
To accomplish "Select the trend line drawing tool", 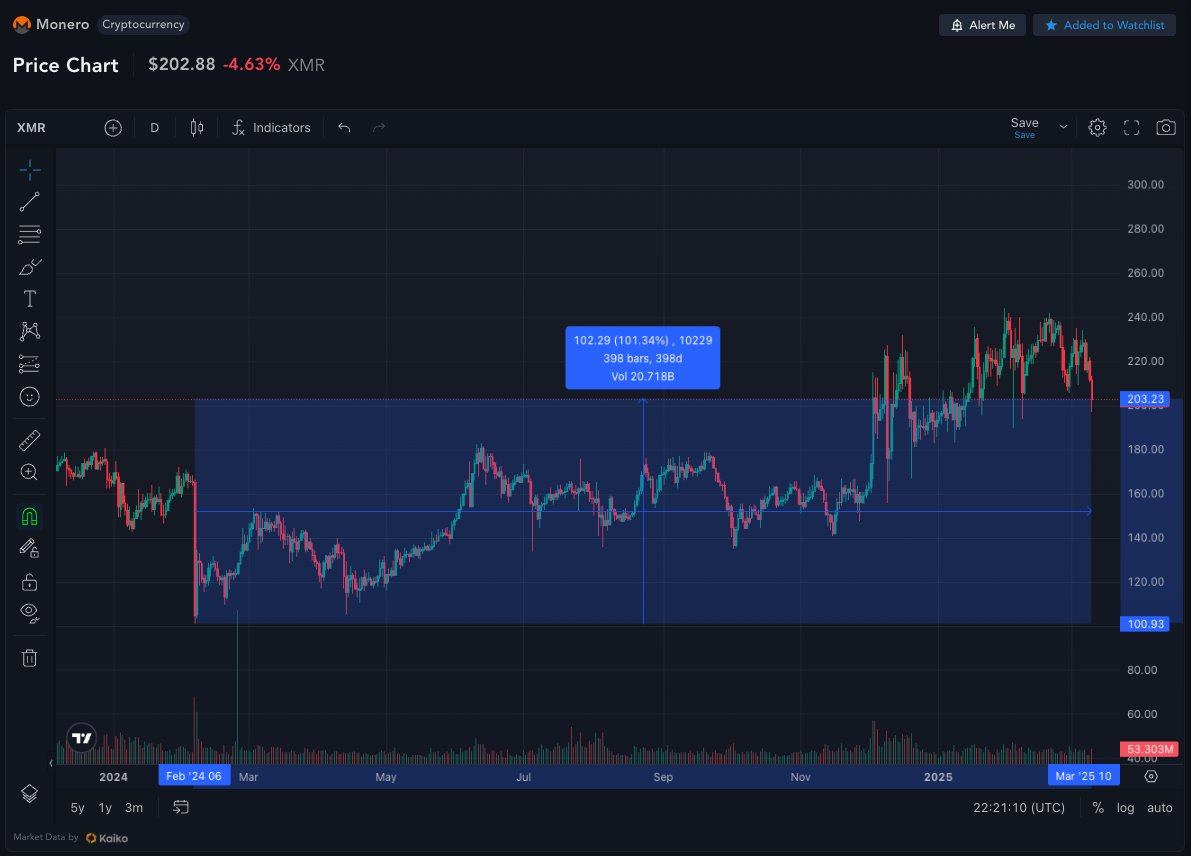I will [x=30, y=202].
